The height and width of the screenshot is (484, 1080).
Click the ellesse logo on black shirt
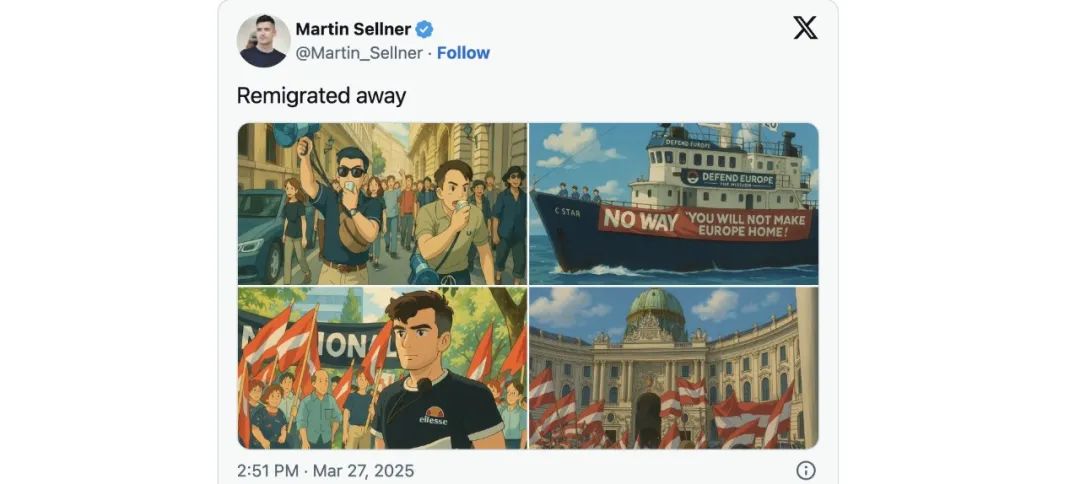click(435, 415)
